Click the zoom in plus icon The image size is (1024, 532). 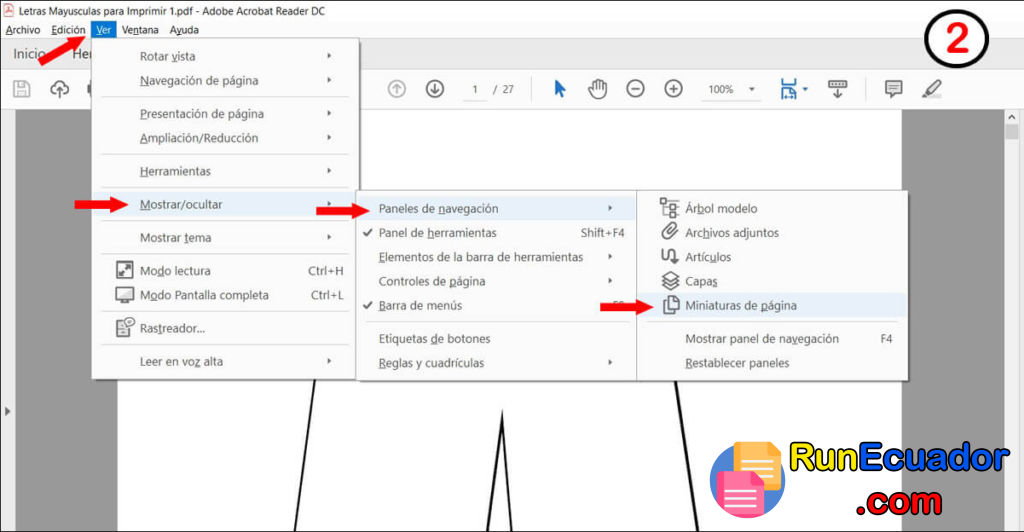[x=673, y=89]
